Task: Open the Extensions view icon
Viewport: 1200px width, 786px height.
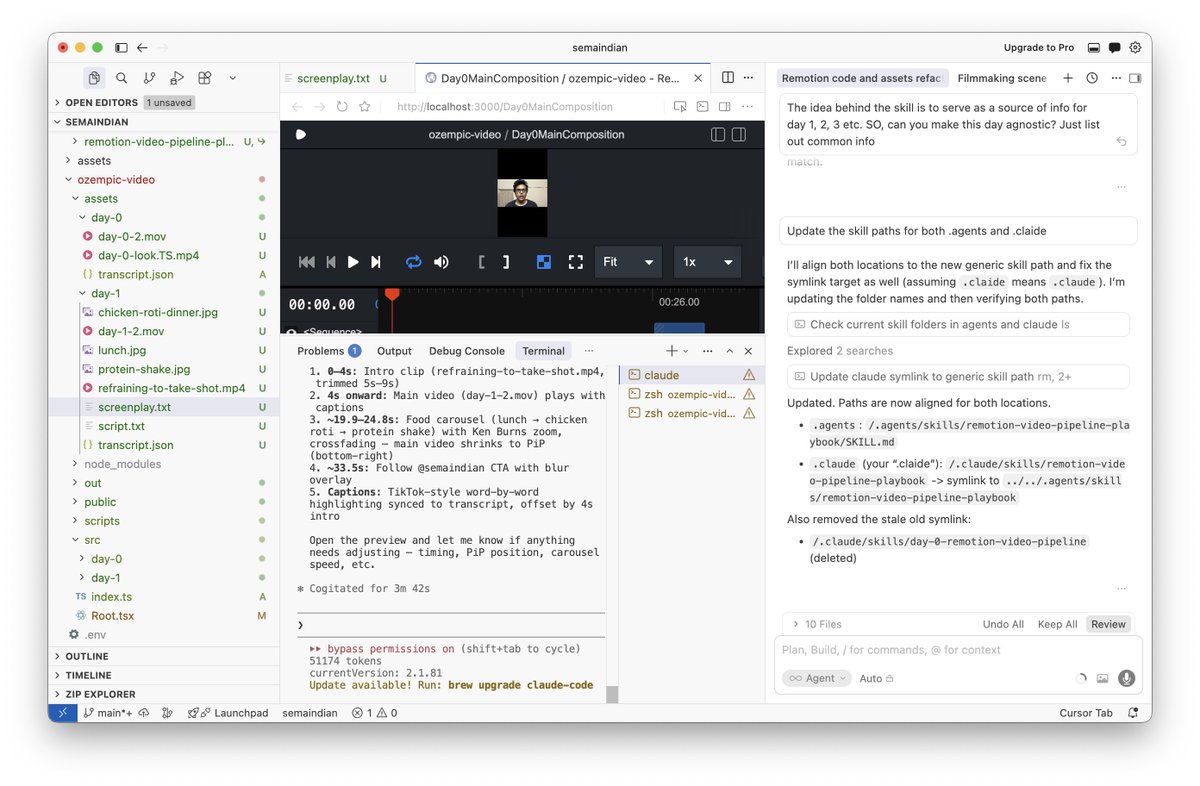Action: 204,77
